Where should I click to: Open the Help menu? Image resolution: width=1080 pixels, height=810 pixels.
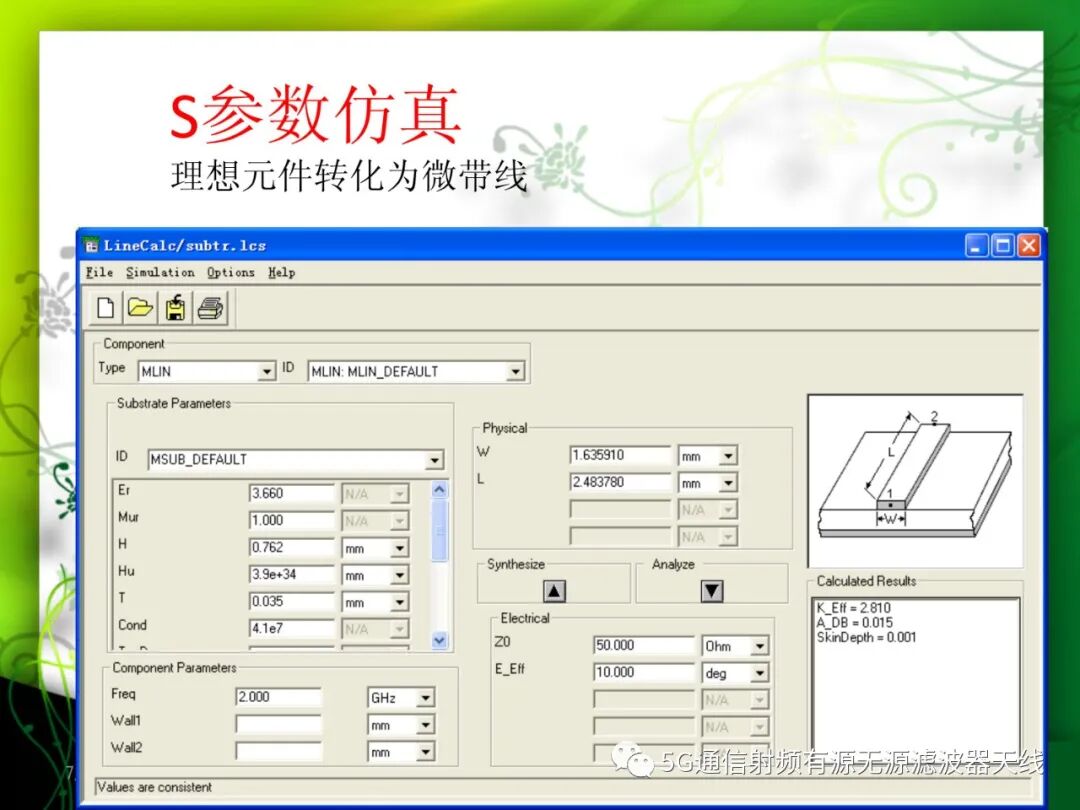click(x=281, y=273)
